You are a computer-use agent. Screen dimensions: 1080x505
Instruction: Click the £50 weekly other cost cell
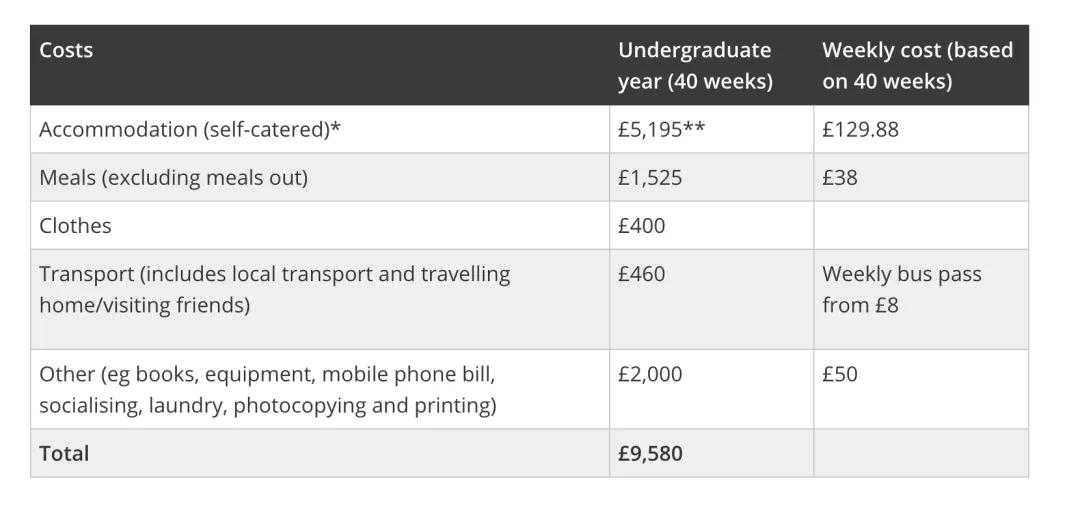point(840,374)
